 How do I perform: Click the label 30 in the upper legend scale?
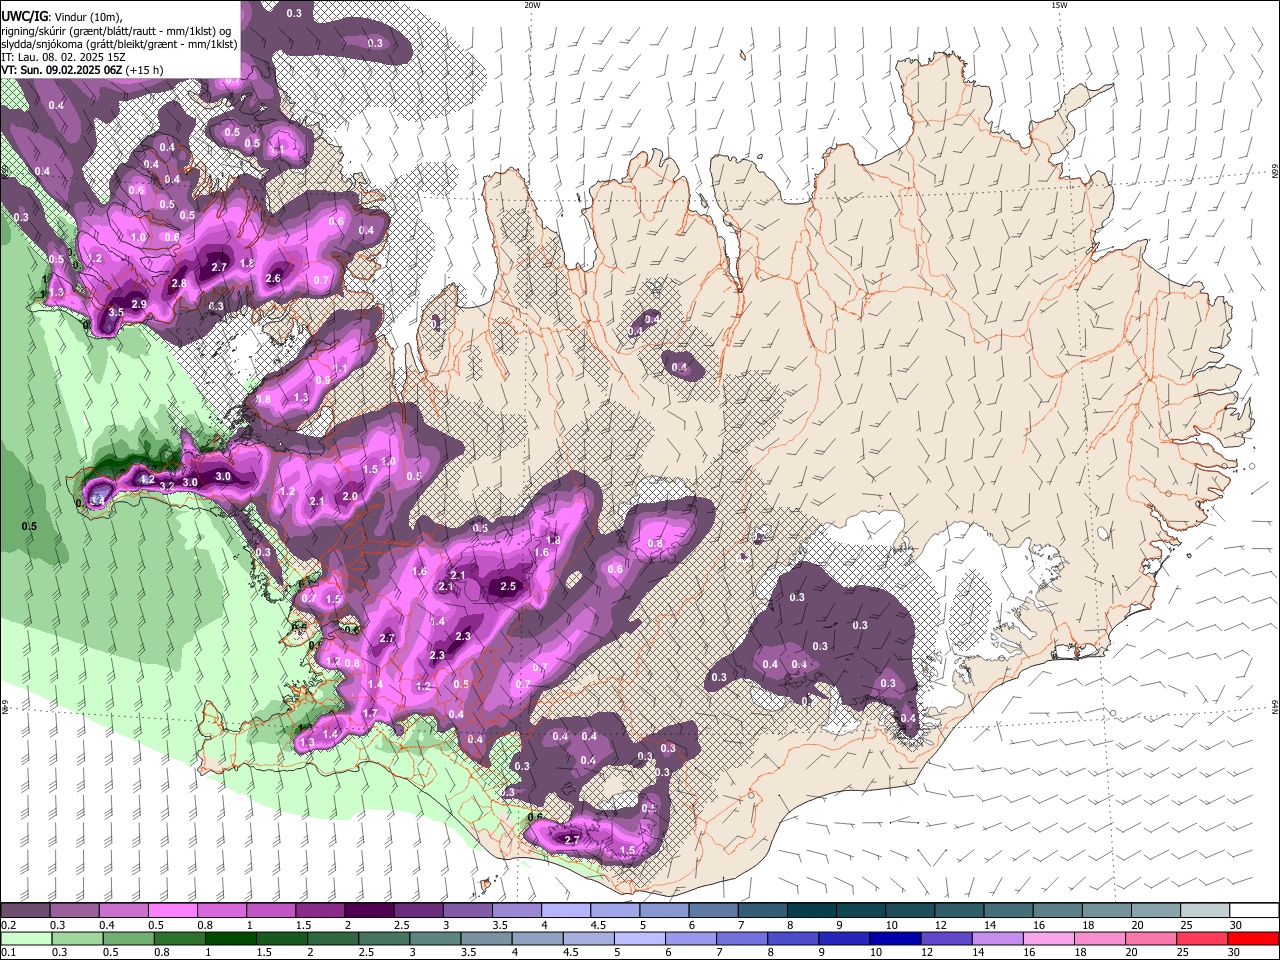pos(1236,925)
